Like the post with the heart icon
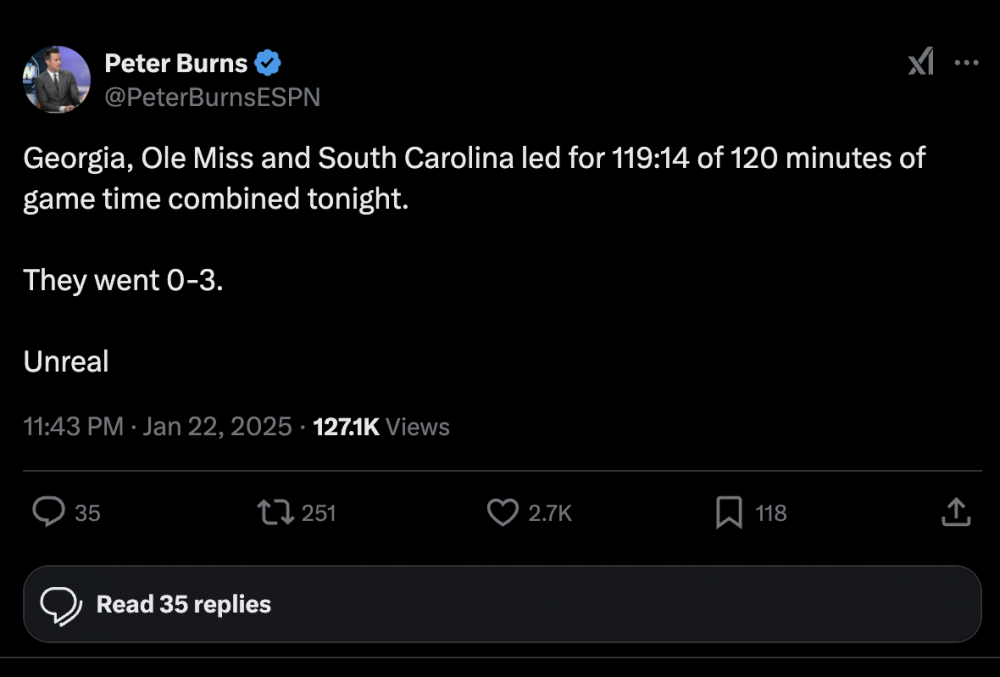Image resolution: width=1000 pixels, height=677 pixels. (x=502, y=513)
